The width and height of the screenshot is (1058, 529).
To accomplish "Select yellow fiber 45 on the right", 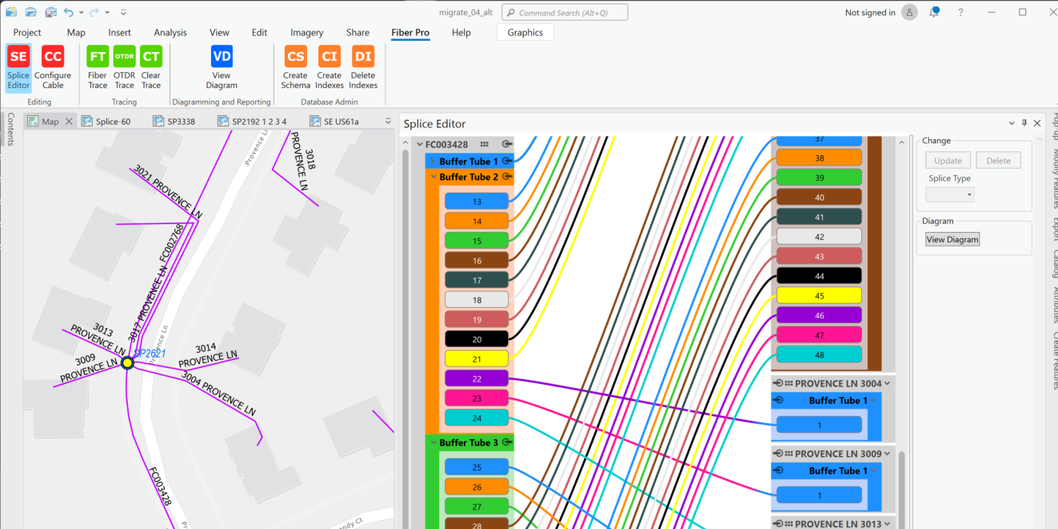I will pos(819,296).
